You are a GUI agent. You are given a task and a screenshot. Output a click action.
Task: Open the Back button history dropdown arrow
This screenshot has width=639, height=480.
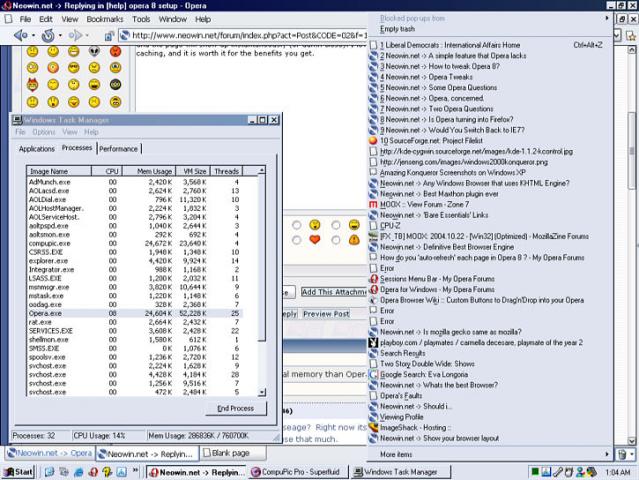click(32, 35)
